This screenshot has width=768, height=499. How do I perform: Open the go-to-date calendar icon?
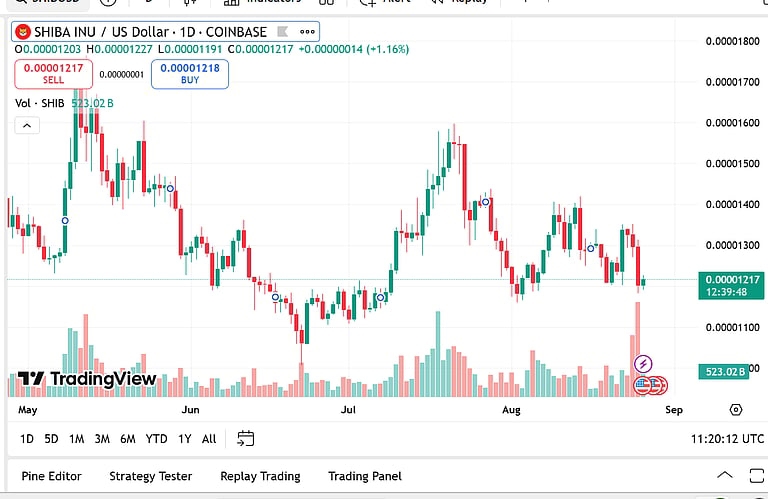(x=245, y=438)
